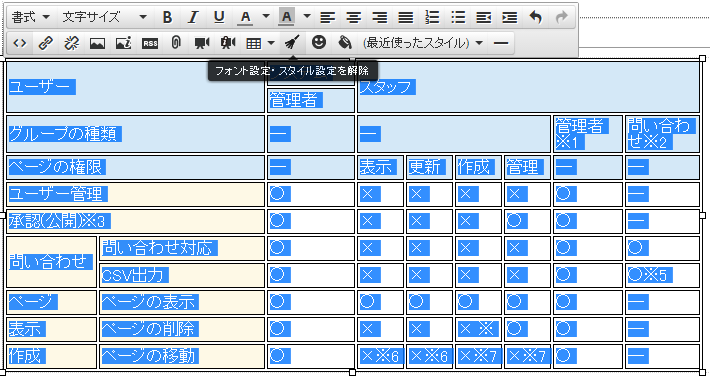Switch to HTML source code view
Image resolution: width=710 pixels, height=376 pixels.
pos(19,43)
